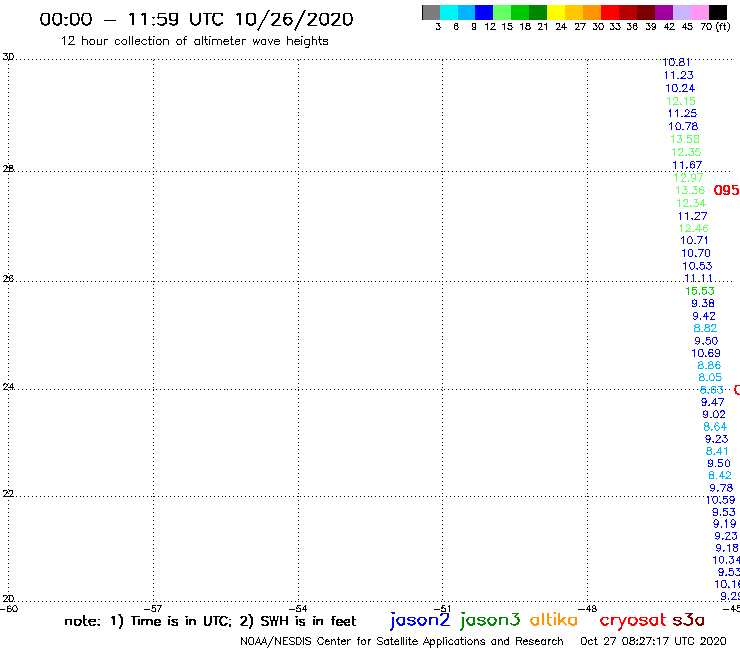Click the reading 10.59 near latitude 22
This screenshot has width=740, height=650.
[721, 500]
